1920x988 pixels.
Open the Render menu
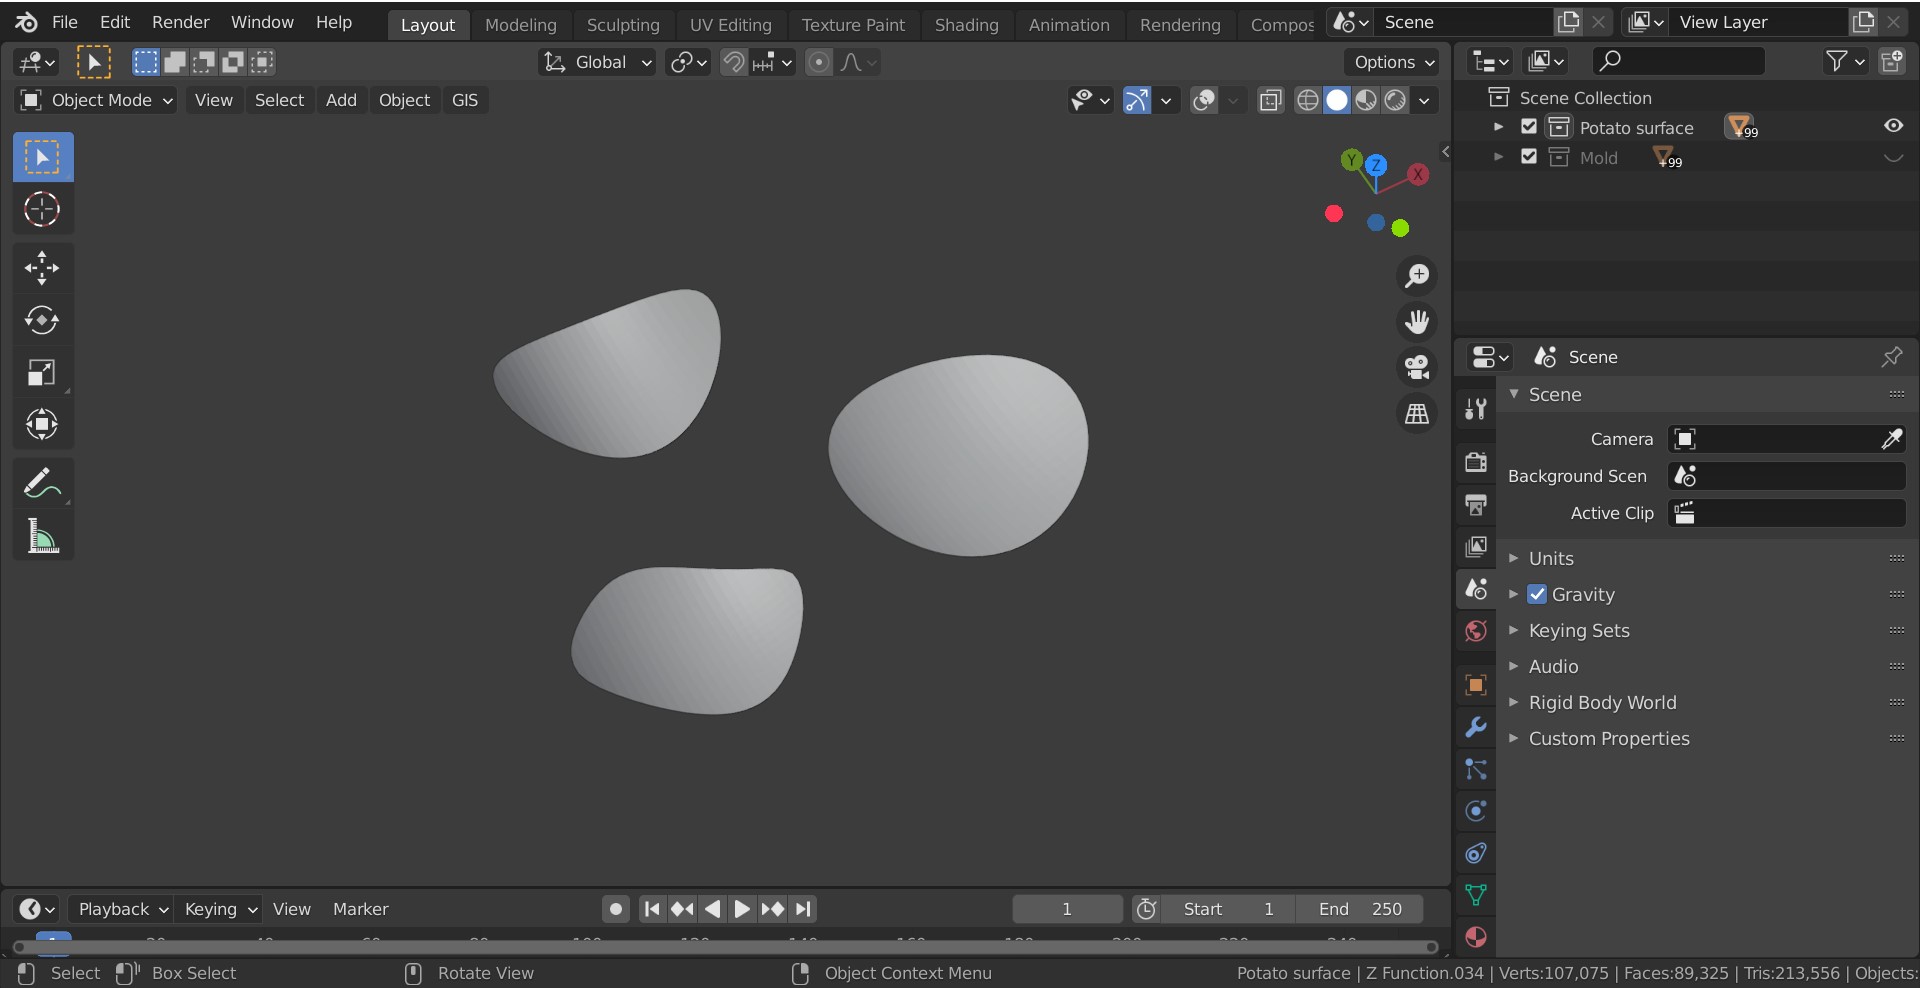point(180,21)
